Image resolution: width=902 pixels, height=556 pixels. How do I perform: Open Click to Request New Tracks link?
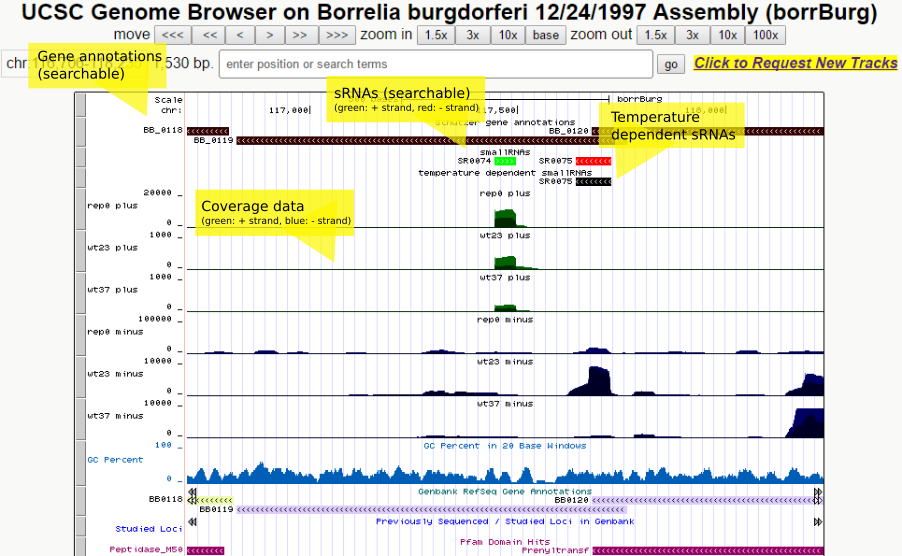795,63
